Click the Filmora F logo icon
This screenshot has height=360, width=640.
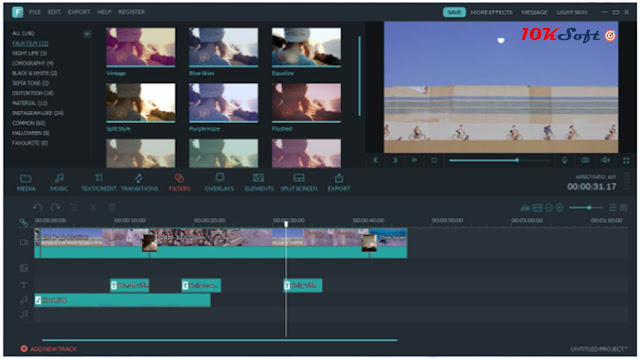tap(18, 12)
